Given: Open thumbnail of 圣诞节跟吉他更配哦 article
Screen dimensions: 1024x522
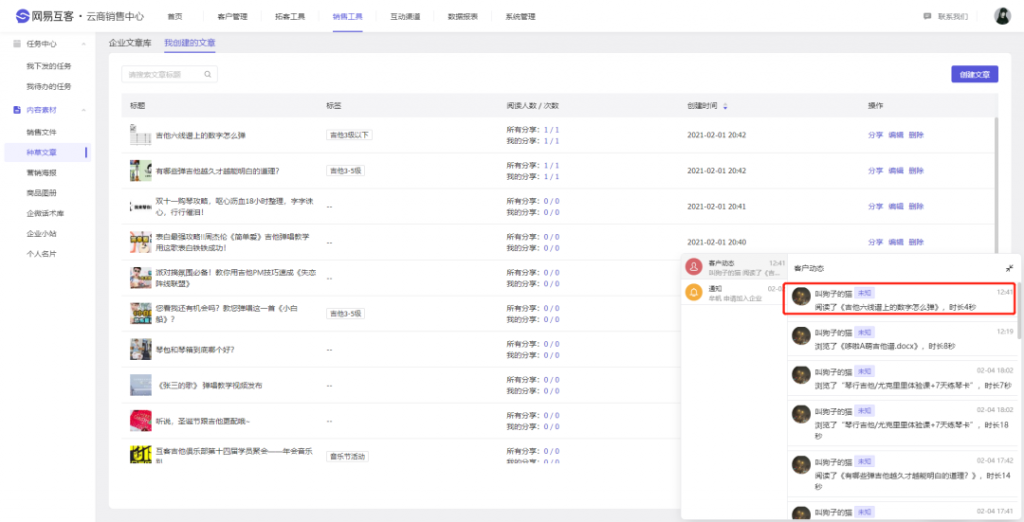Looking at the screenshot, I should point(140,421).
